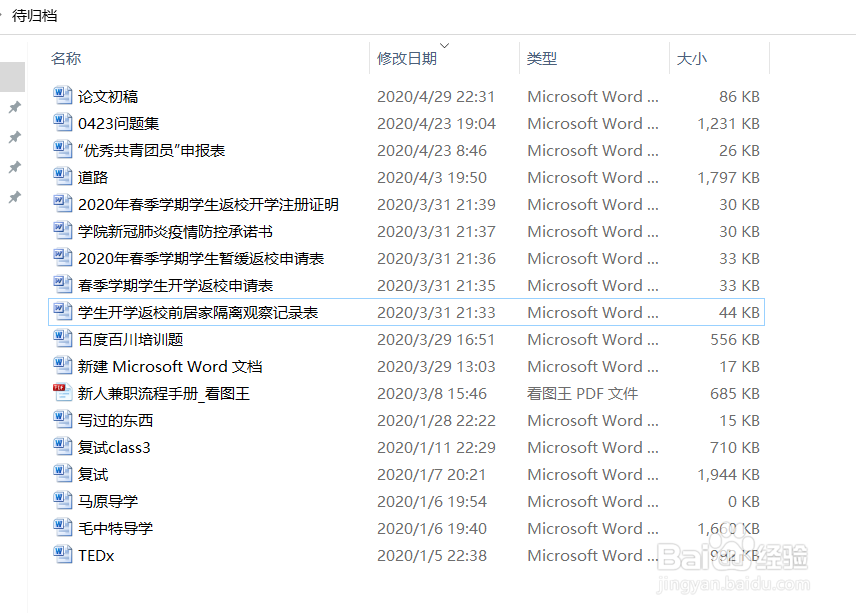Select the icon of "优秀共青团员"申报表
This screenshot has width=856, height=613.
(x=62, y=149)
